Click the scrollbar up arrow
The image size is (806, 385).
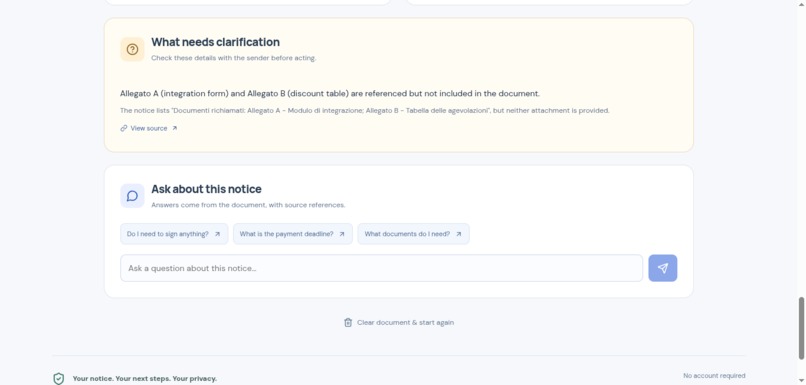click(801, 4)
